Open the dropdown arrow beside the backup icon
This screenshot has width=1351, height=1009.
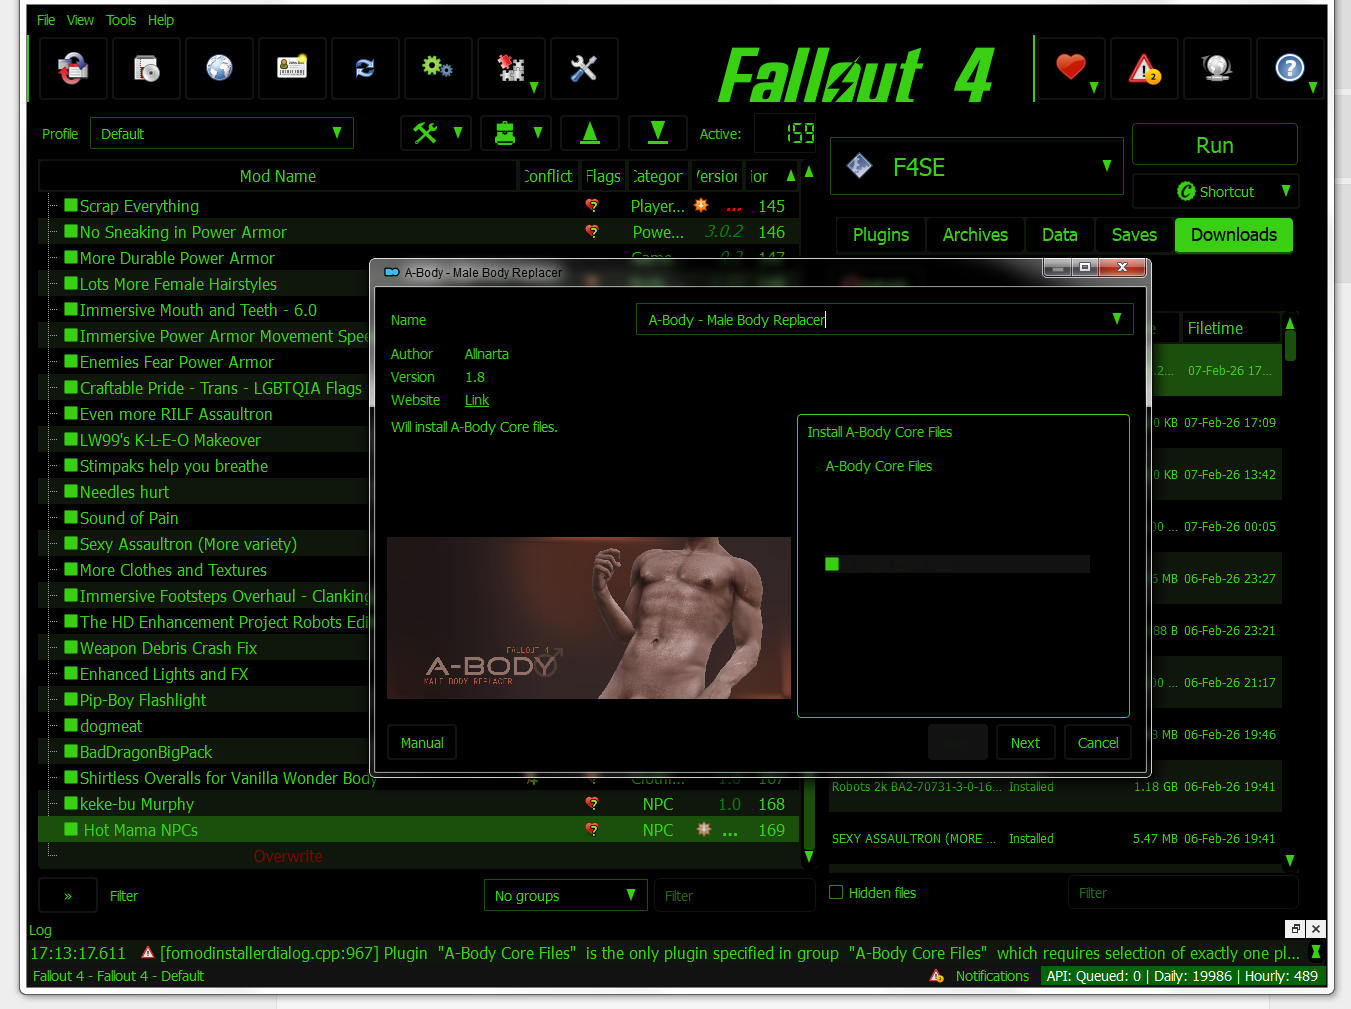click(539, 132)
